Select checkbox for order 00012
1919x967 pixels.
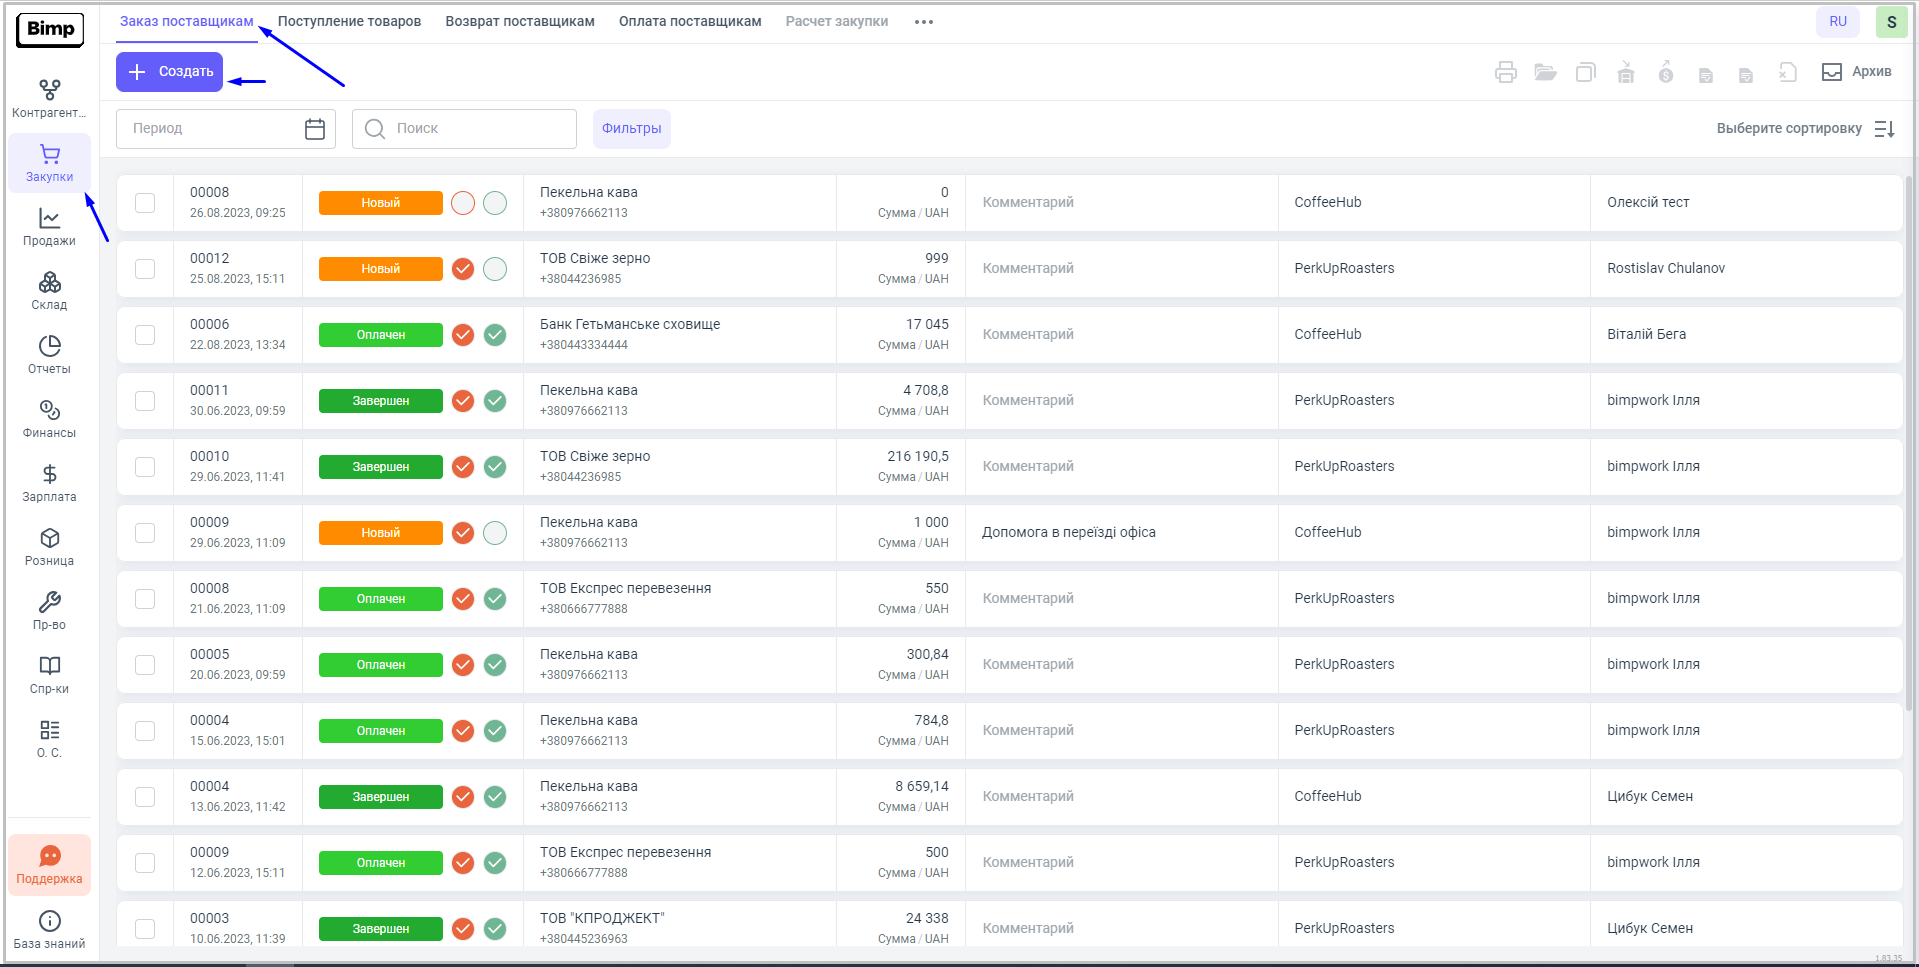coord(145,268)
